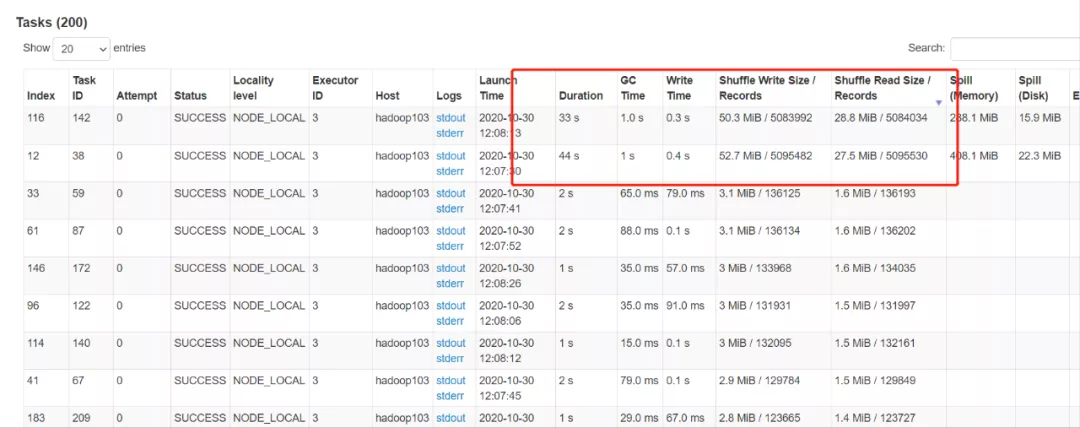The image size is (1080, 428).
Task: Open stdout log for task index 116
Action: (x=451, y=118)
